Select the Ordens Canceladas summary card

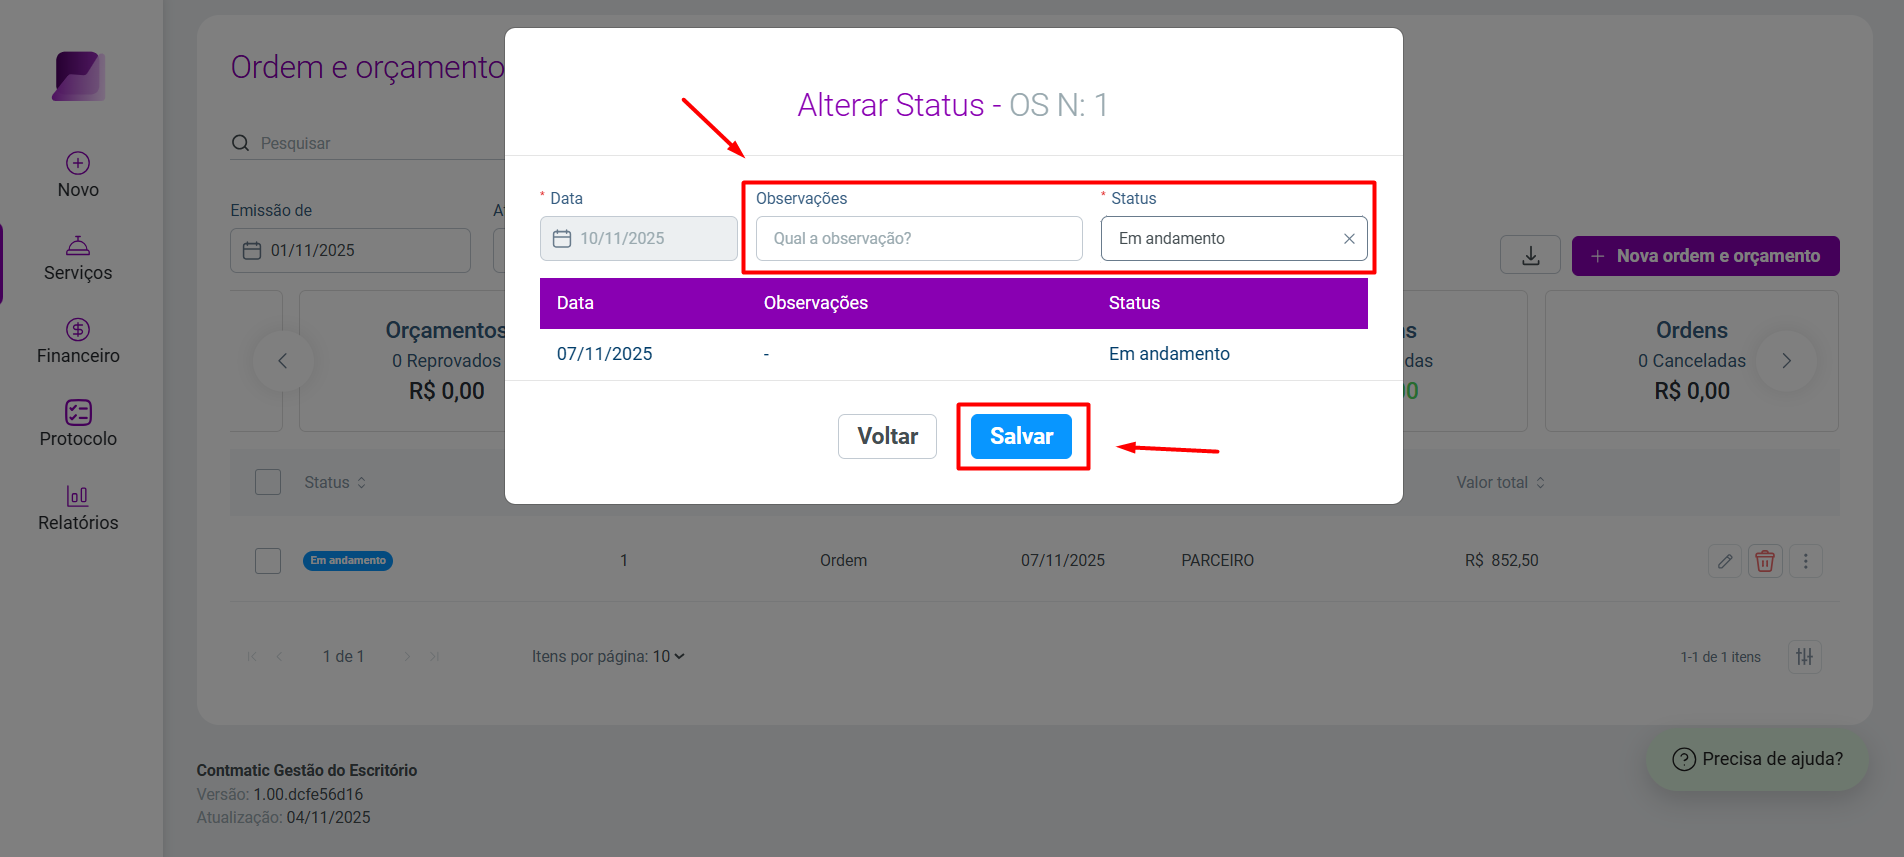click(x=1691, y=361)
